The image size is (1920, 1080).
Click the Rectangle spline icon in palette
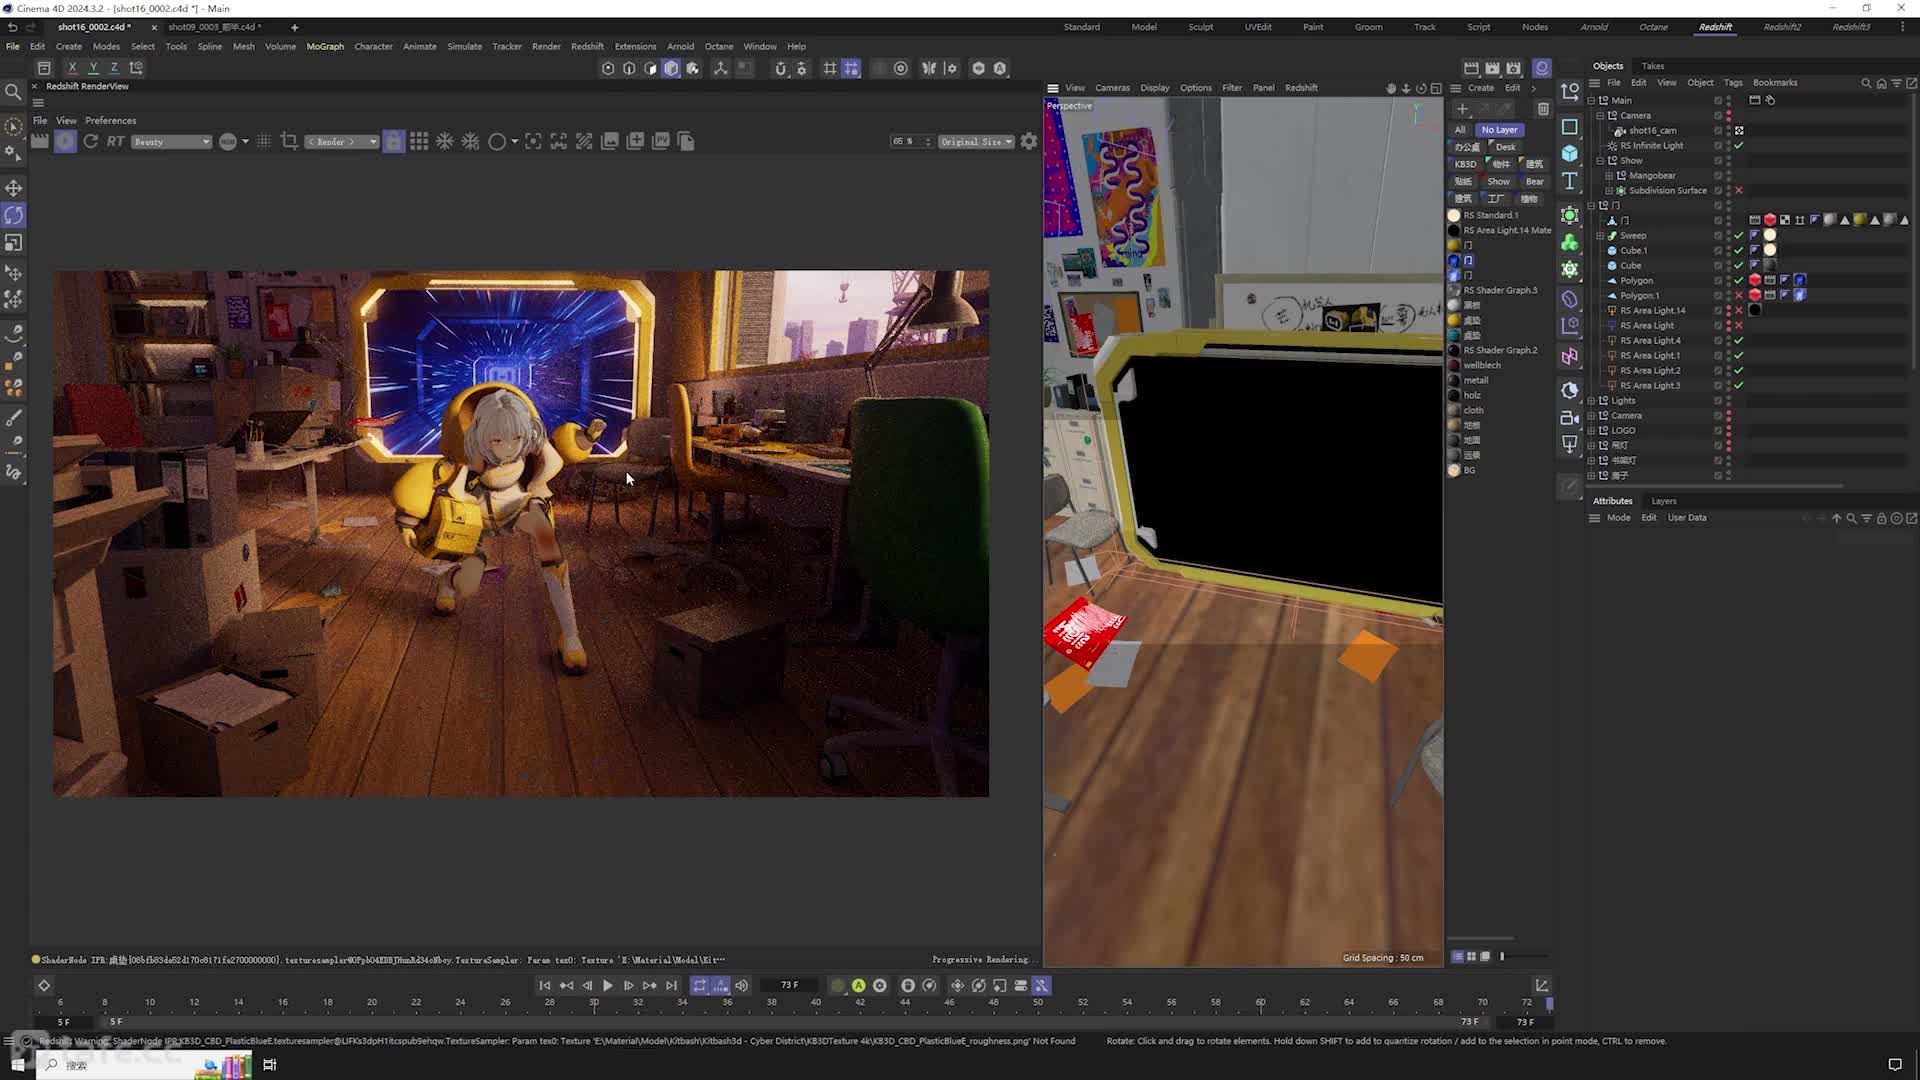coord(1570,127)
